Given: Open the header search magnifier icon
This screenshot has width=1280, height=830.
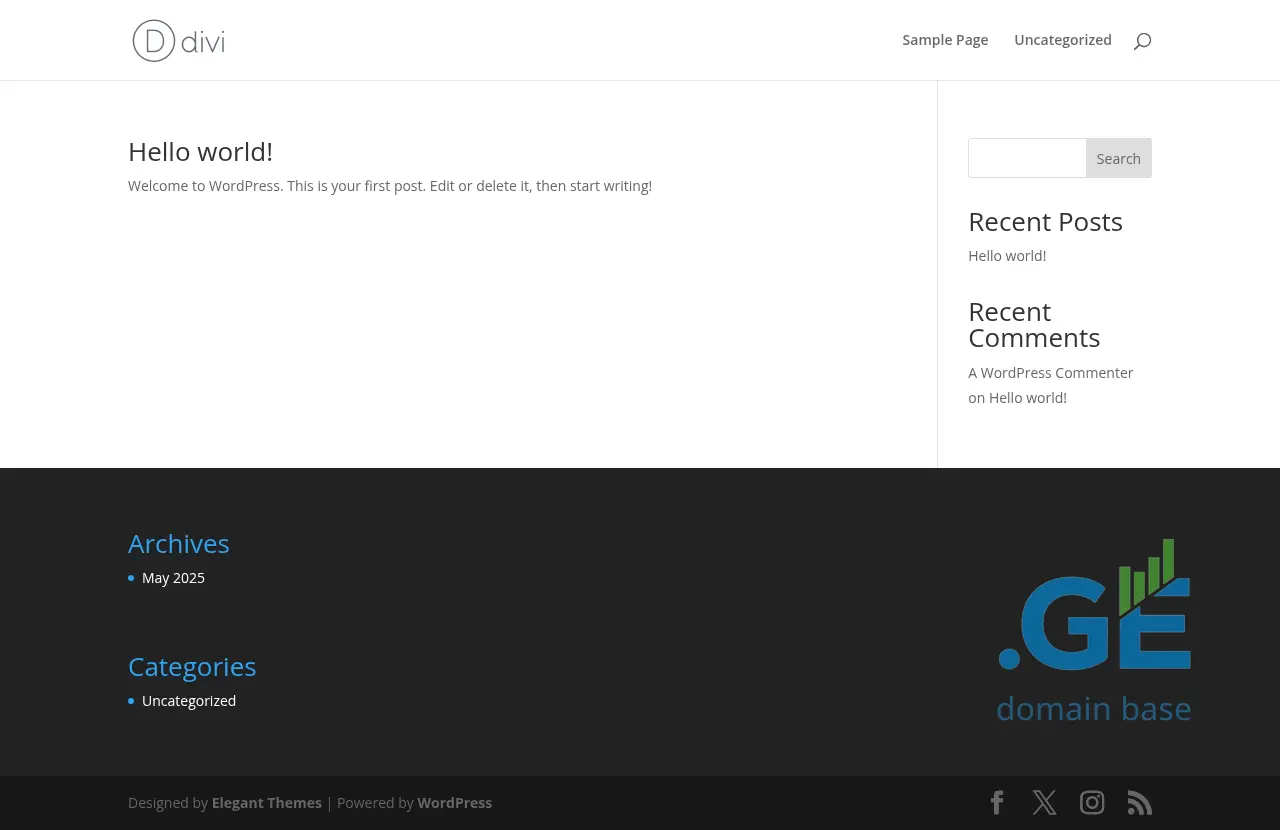Looking at the screenshot, I should [1142, 41].
